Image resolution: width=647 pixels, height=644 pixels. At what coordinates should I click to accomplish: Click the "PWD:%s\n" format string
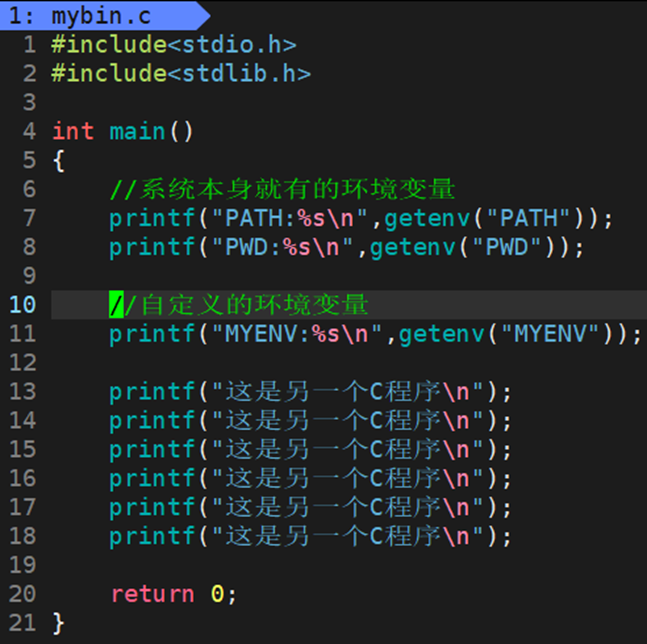(x=282, y=247)
